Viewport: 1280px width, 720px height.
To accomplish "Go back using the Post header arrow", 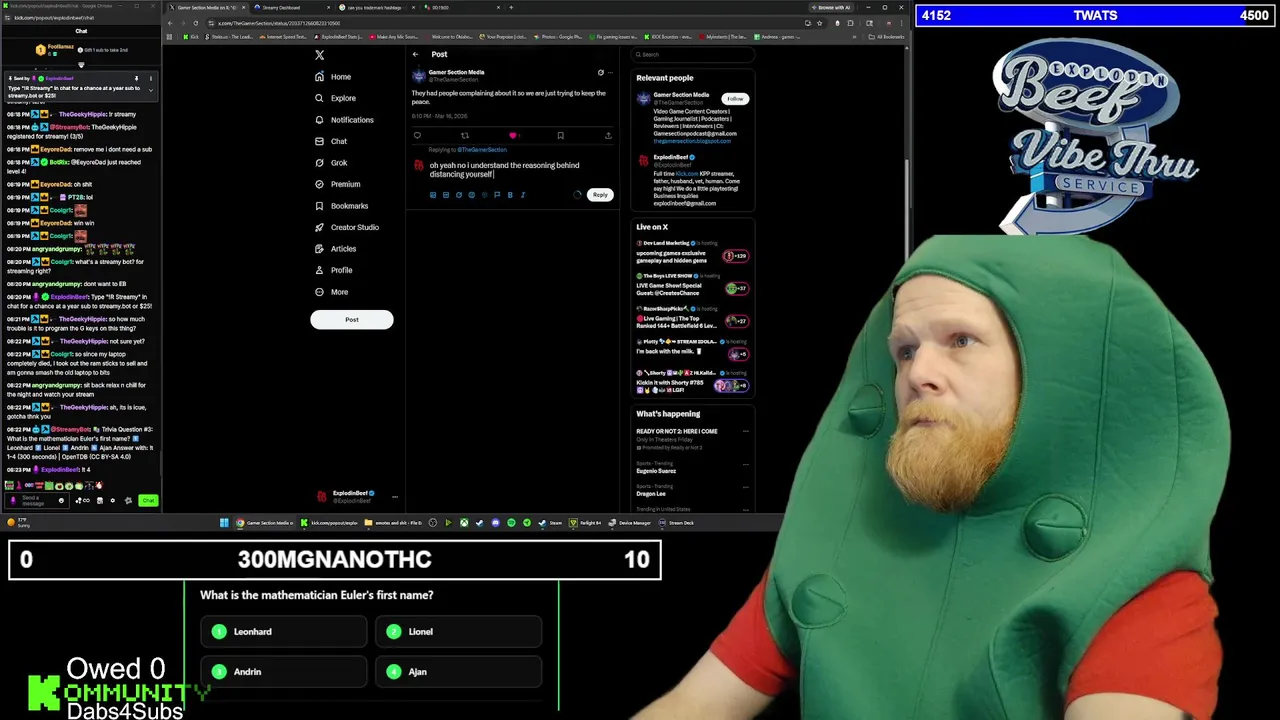I will tap(415, 54).
